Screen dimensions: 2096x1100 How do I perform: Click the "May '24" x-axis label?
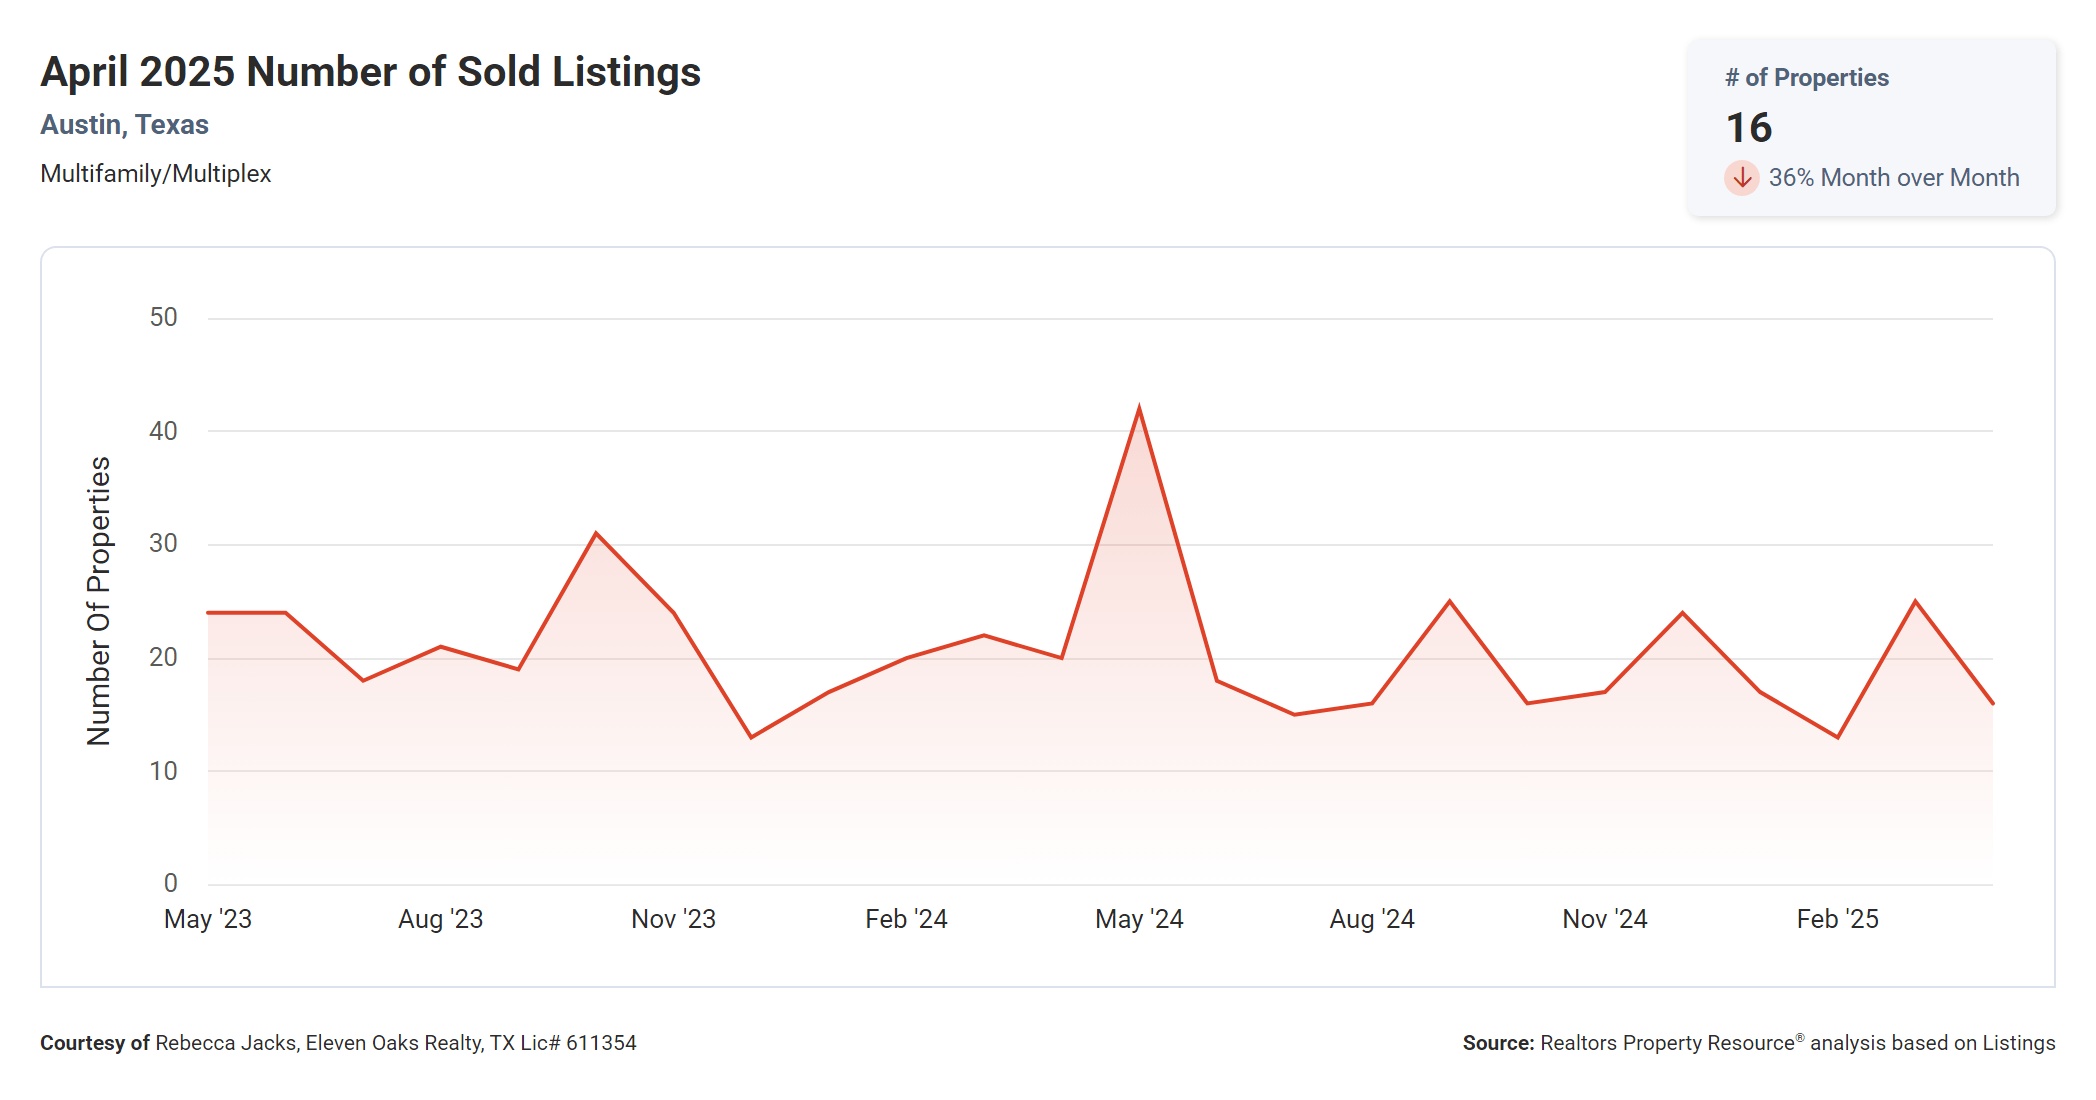(1139, 919)
